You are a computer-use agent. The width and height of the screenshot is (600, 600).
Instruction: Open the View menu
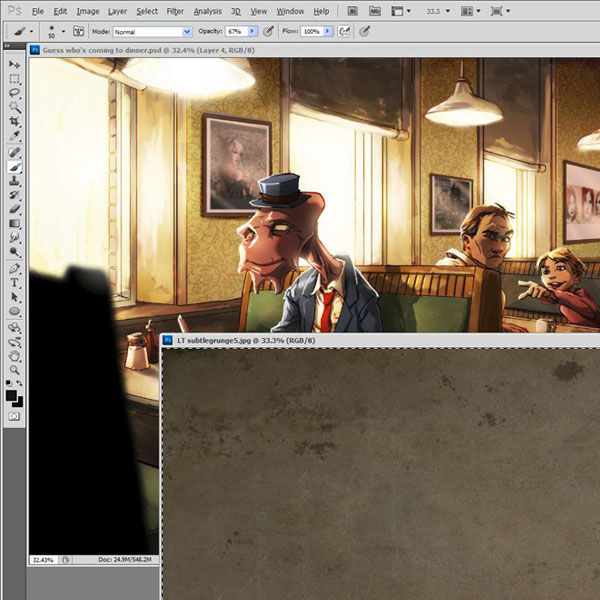click(259, 11)
